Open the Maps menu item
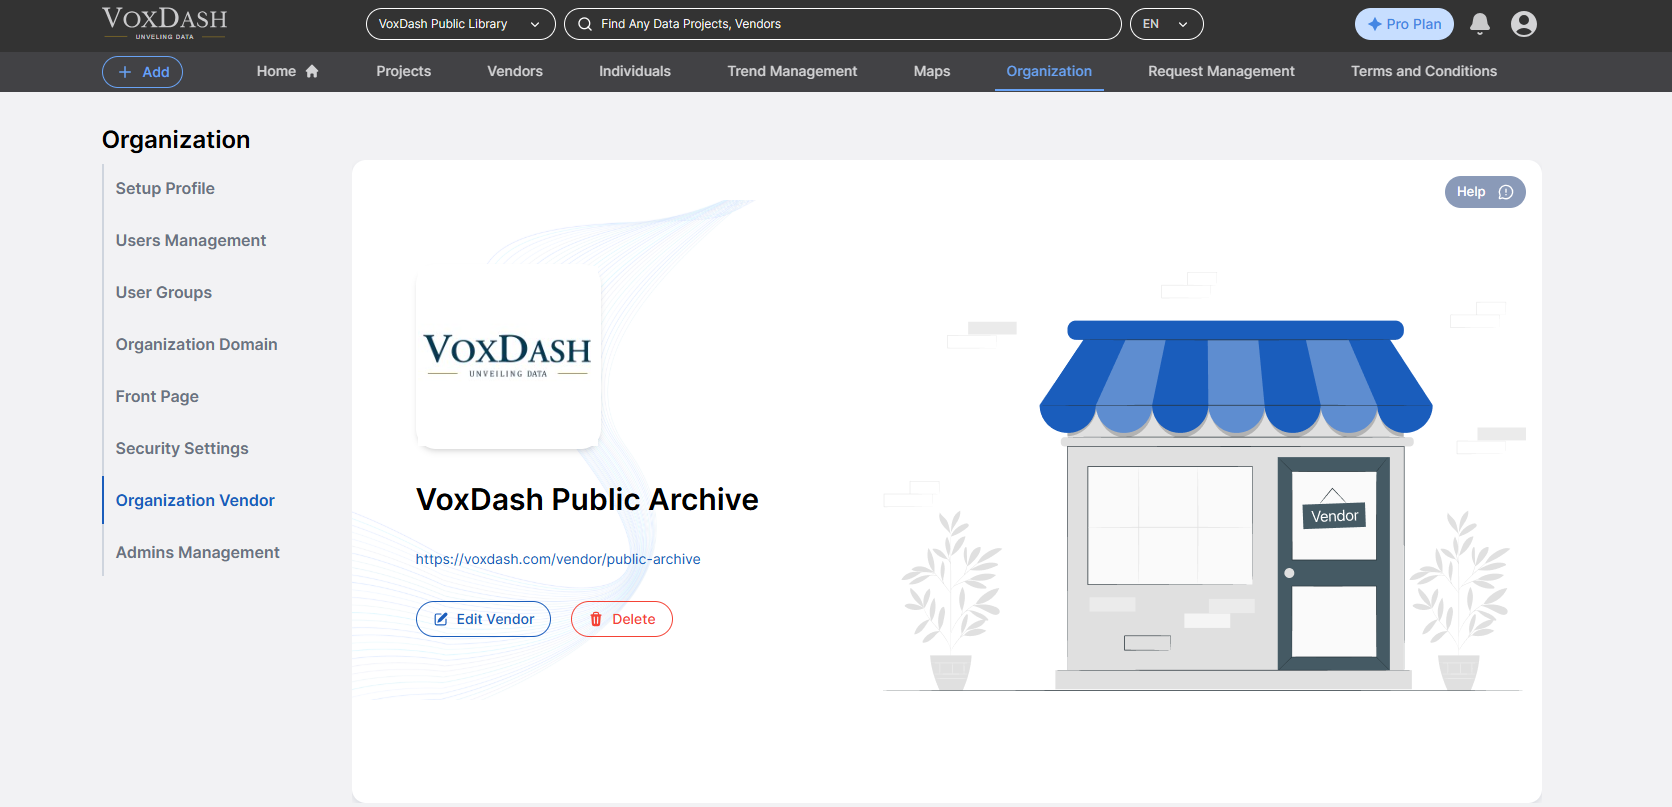 [x=932, y=71]
